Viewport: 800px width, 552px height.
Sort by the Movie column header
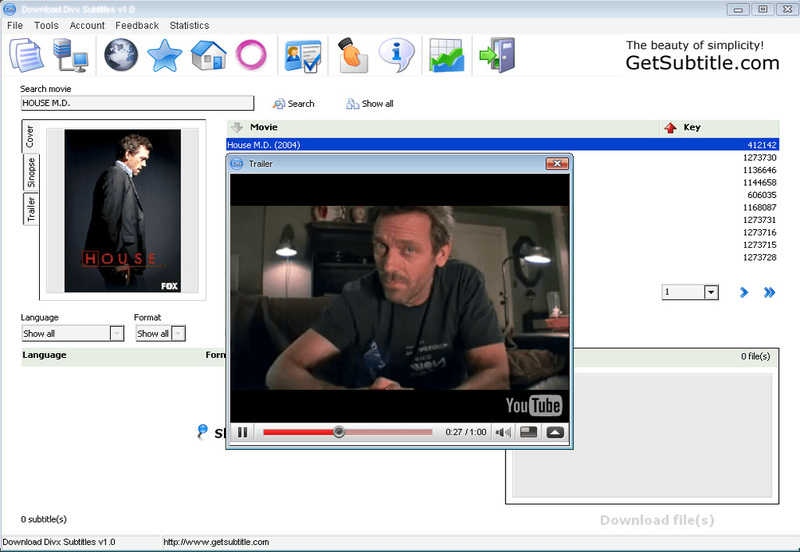coord(442,128)
